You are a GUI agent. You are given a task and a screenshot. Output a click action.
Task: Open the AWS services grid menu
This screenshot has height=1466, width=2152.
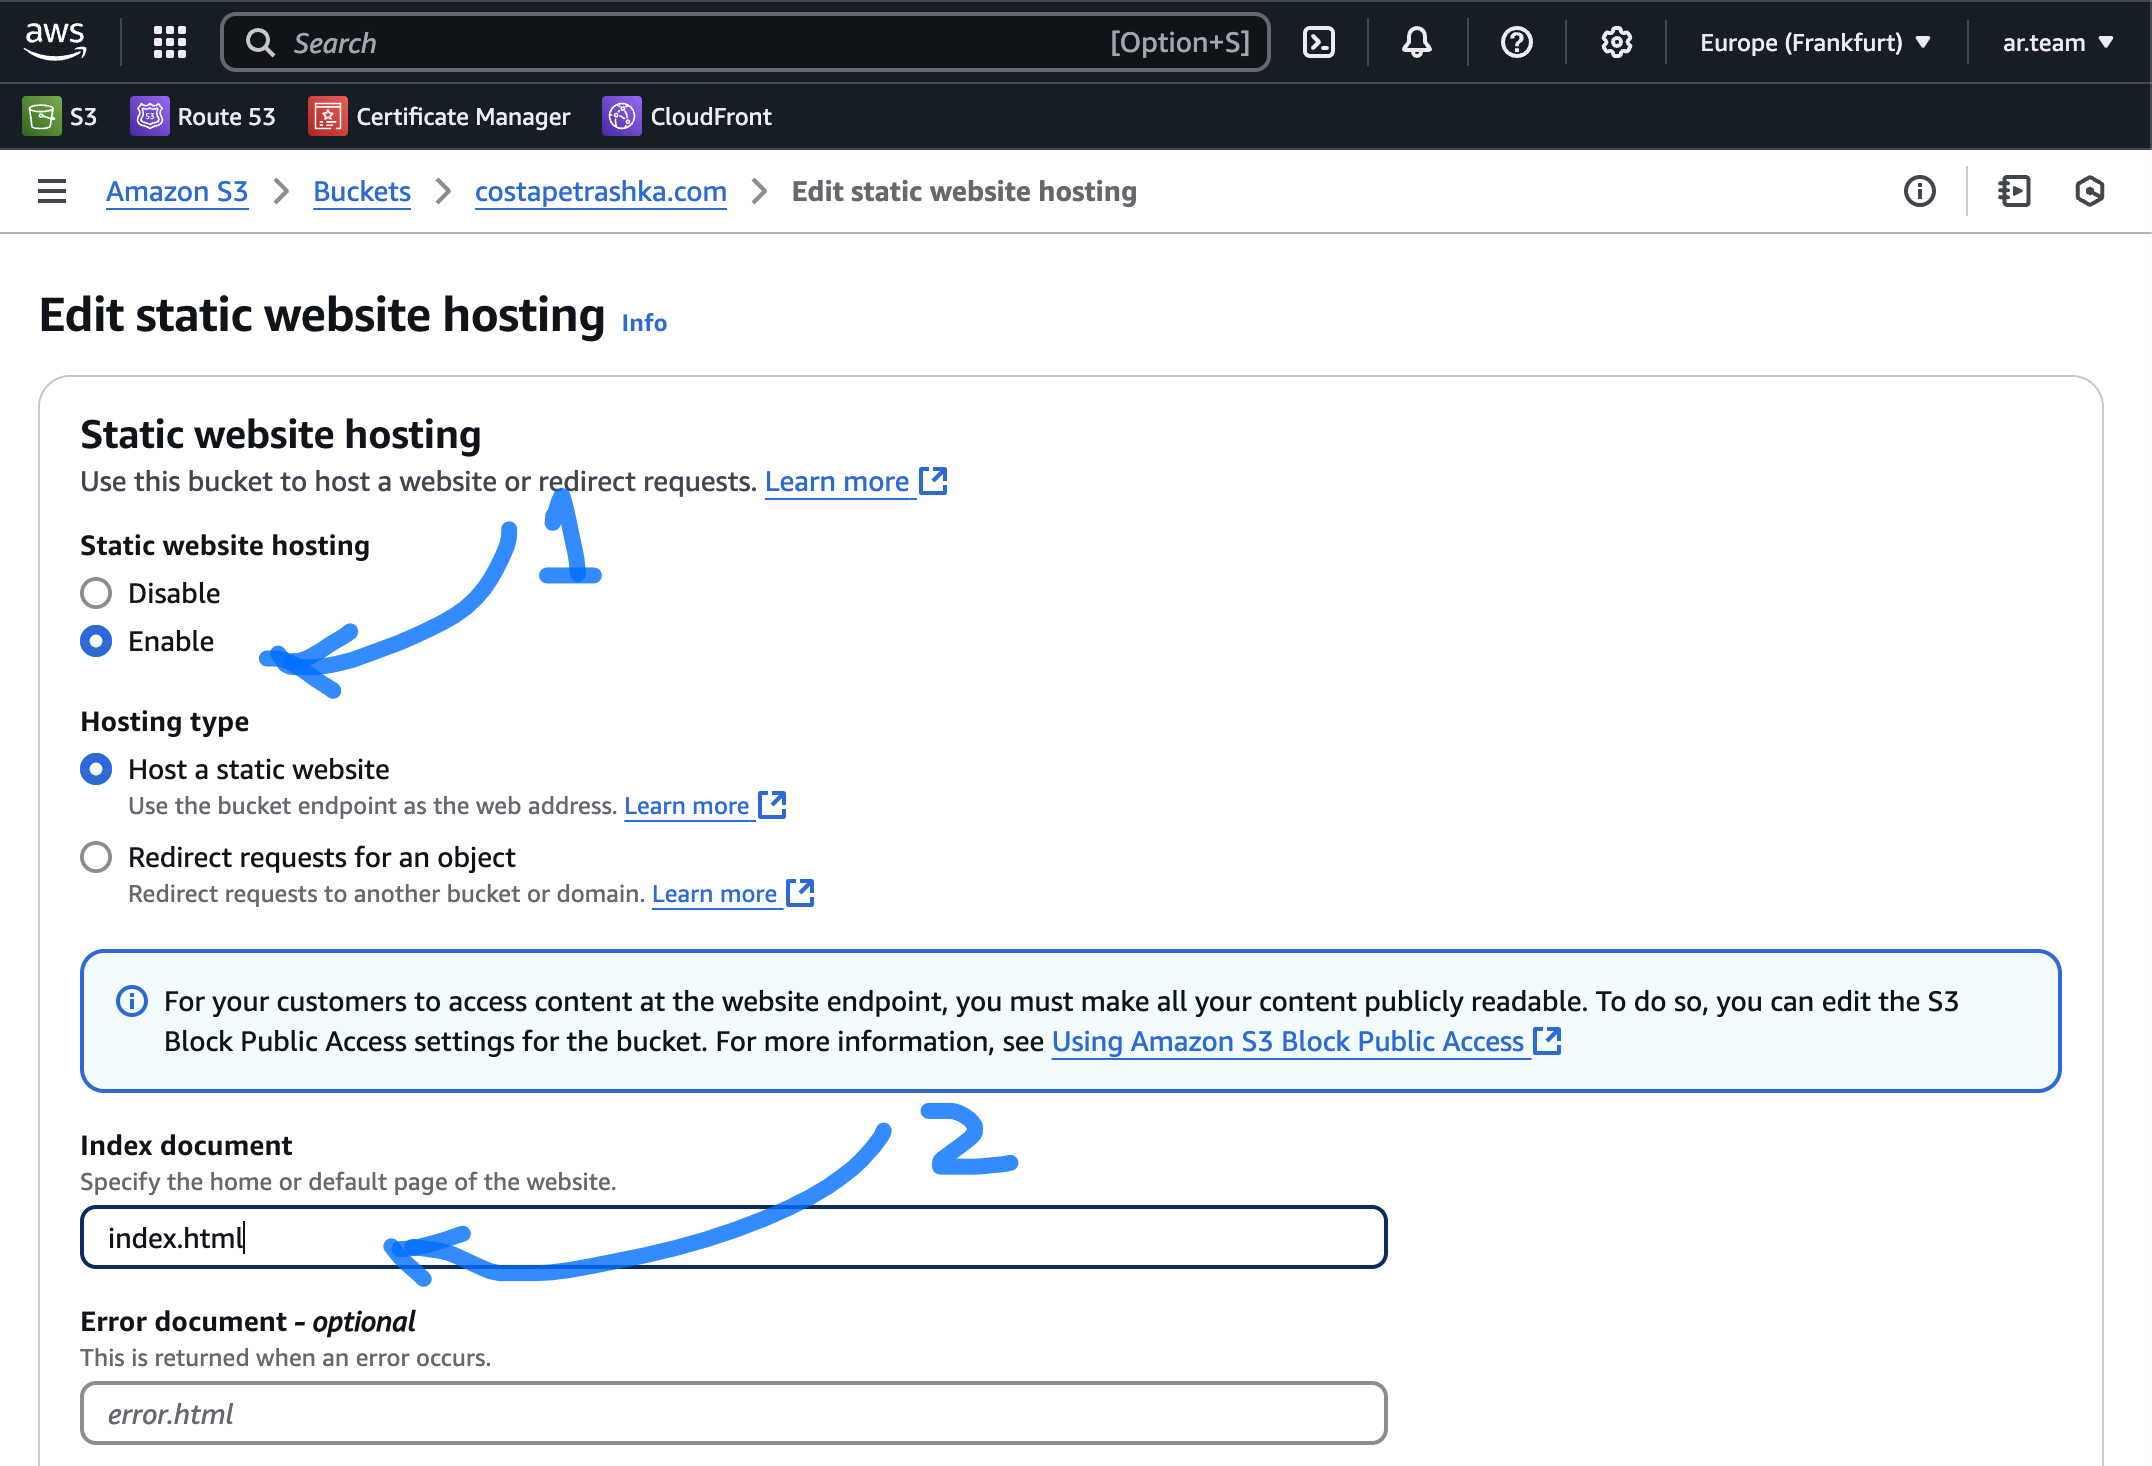tap(170, 42)
